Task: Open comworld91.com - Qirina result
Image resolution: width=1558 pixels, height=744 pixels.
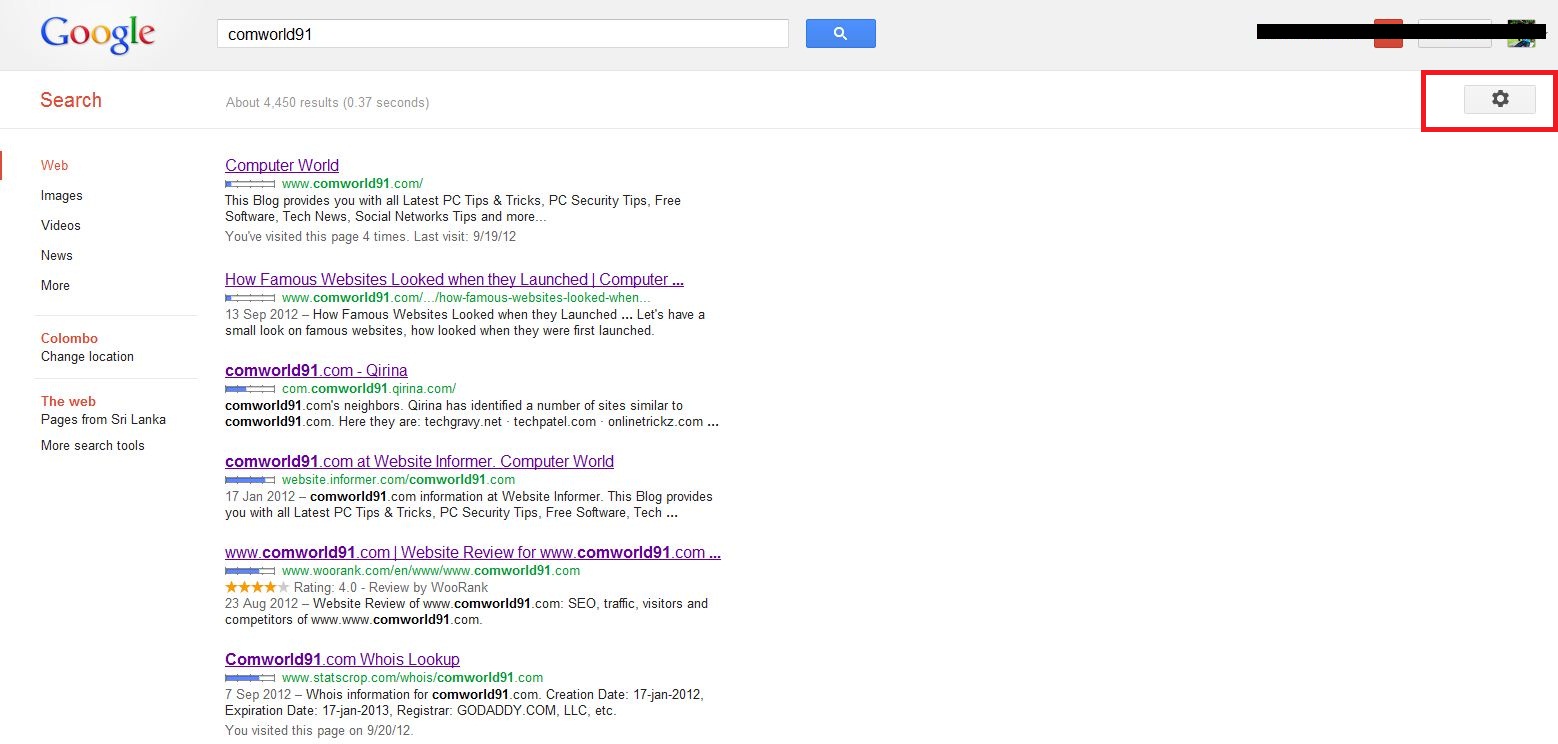Action: click(316, 370)
